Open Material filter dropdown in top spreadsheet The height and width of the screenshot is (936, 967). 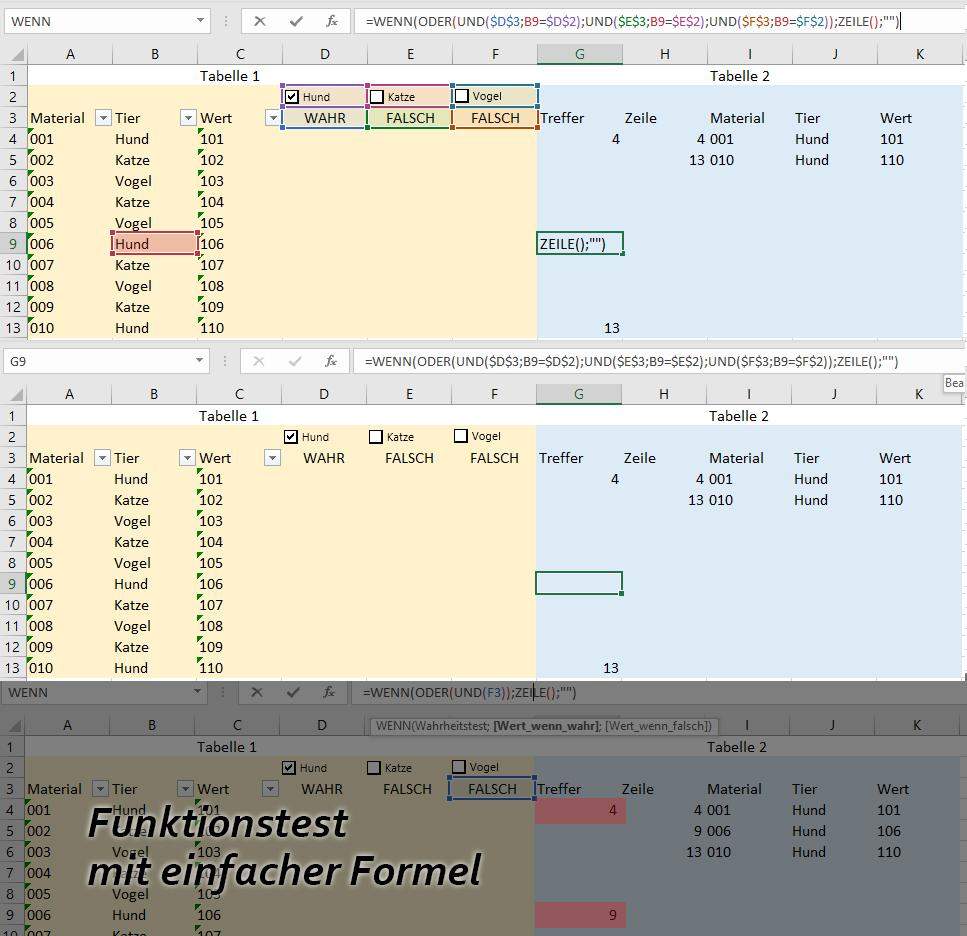point(102,118)
